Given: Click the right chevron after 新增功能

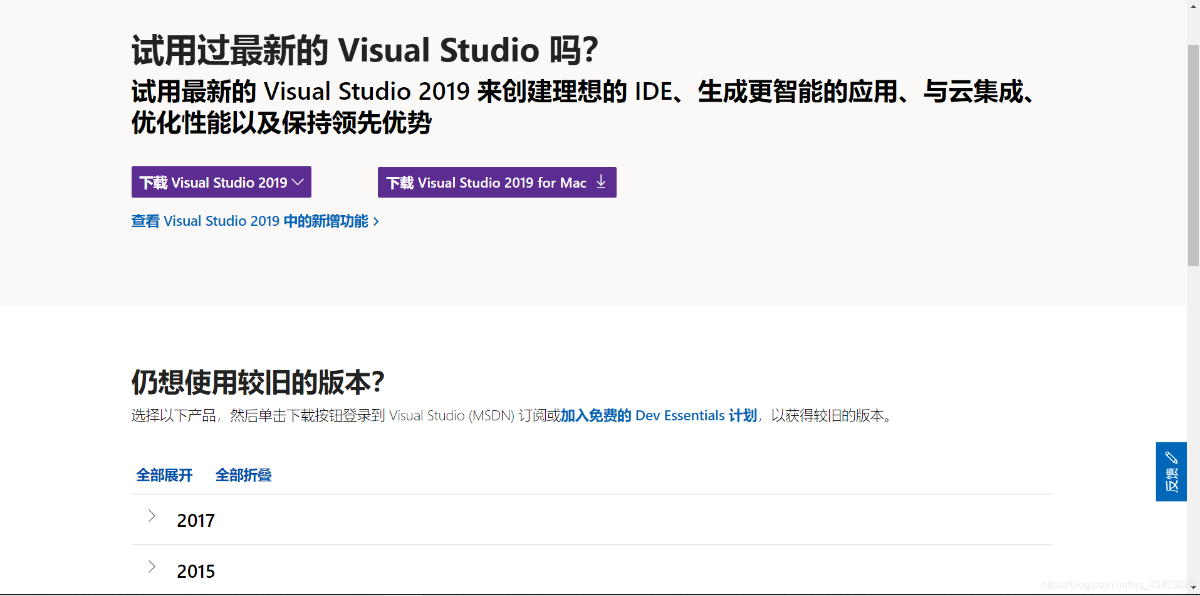Looking at the screenshot, I should pos(376,222).
